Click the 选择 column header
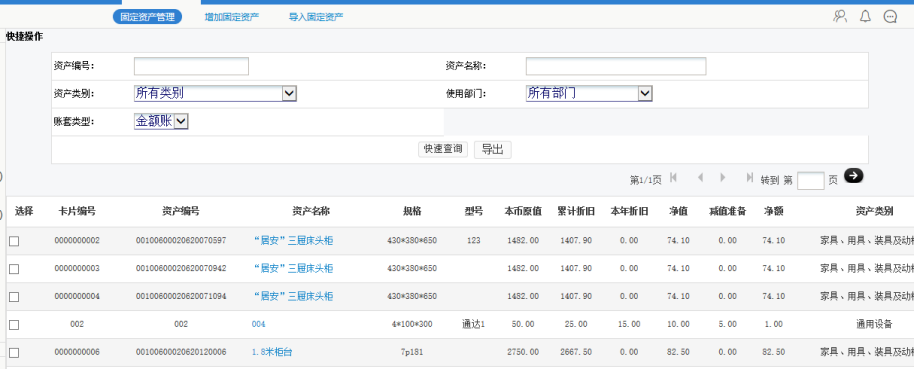 coord(24,212)
